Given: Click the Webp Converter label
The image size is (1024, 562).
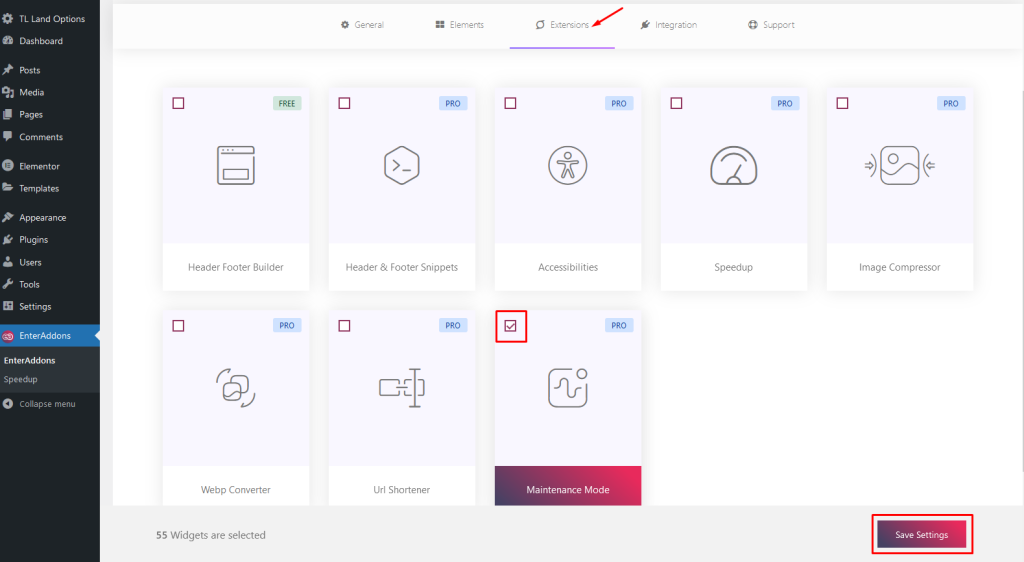Looking at the screenshot, I should (x=236, y=490).
